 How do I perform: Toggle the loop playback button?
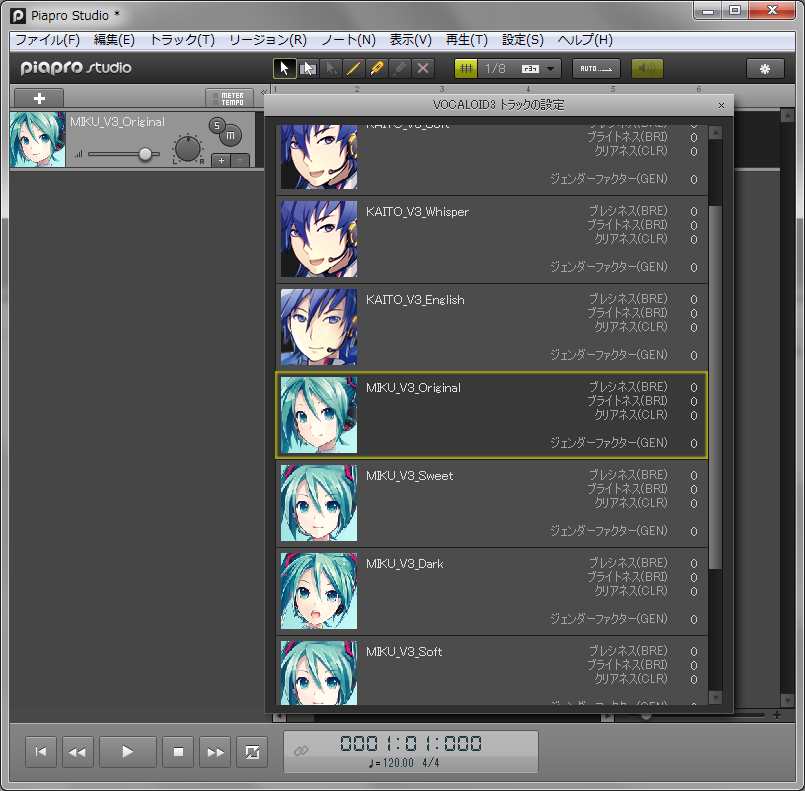252,752
